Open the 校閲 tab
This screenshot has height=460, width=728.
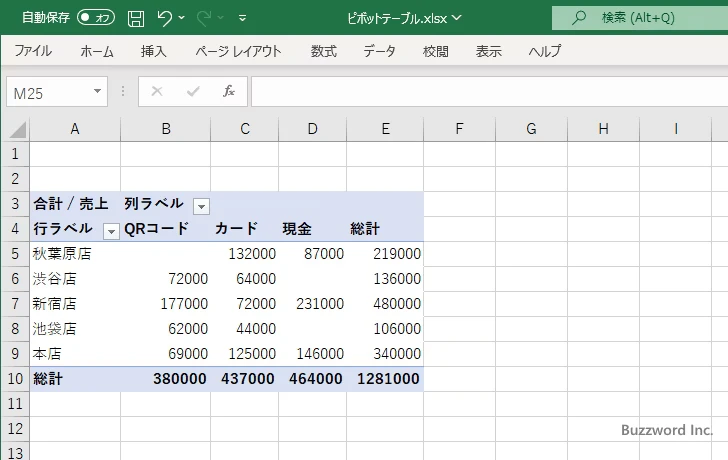point(436,51)
